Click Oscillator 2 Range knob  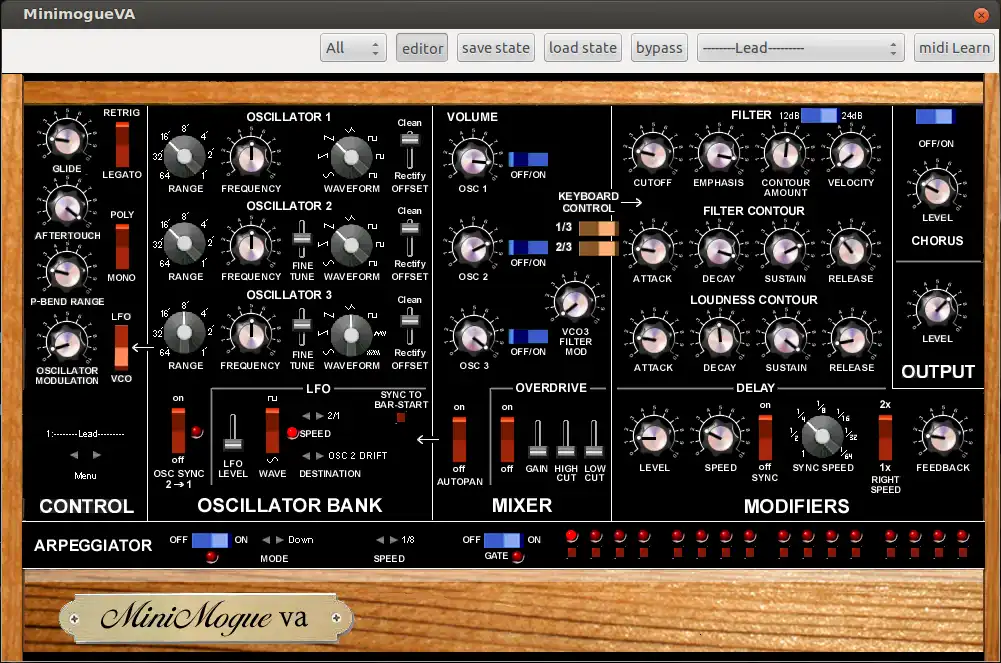click(x=184, y=243)
